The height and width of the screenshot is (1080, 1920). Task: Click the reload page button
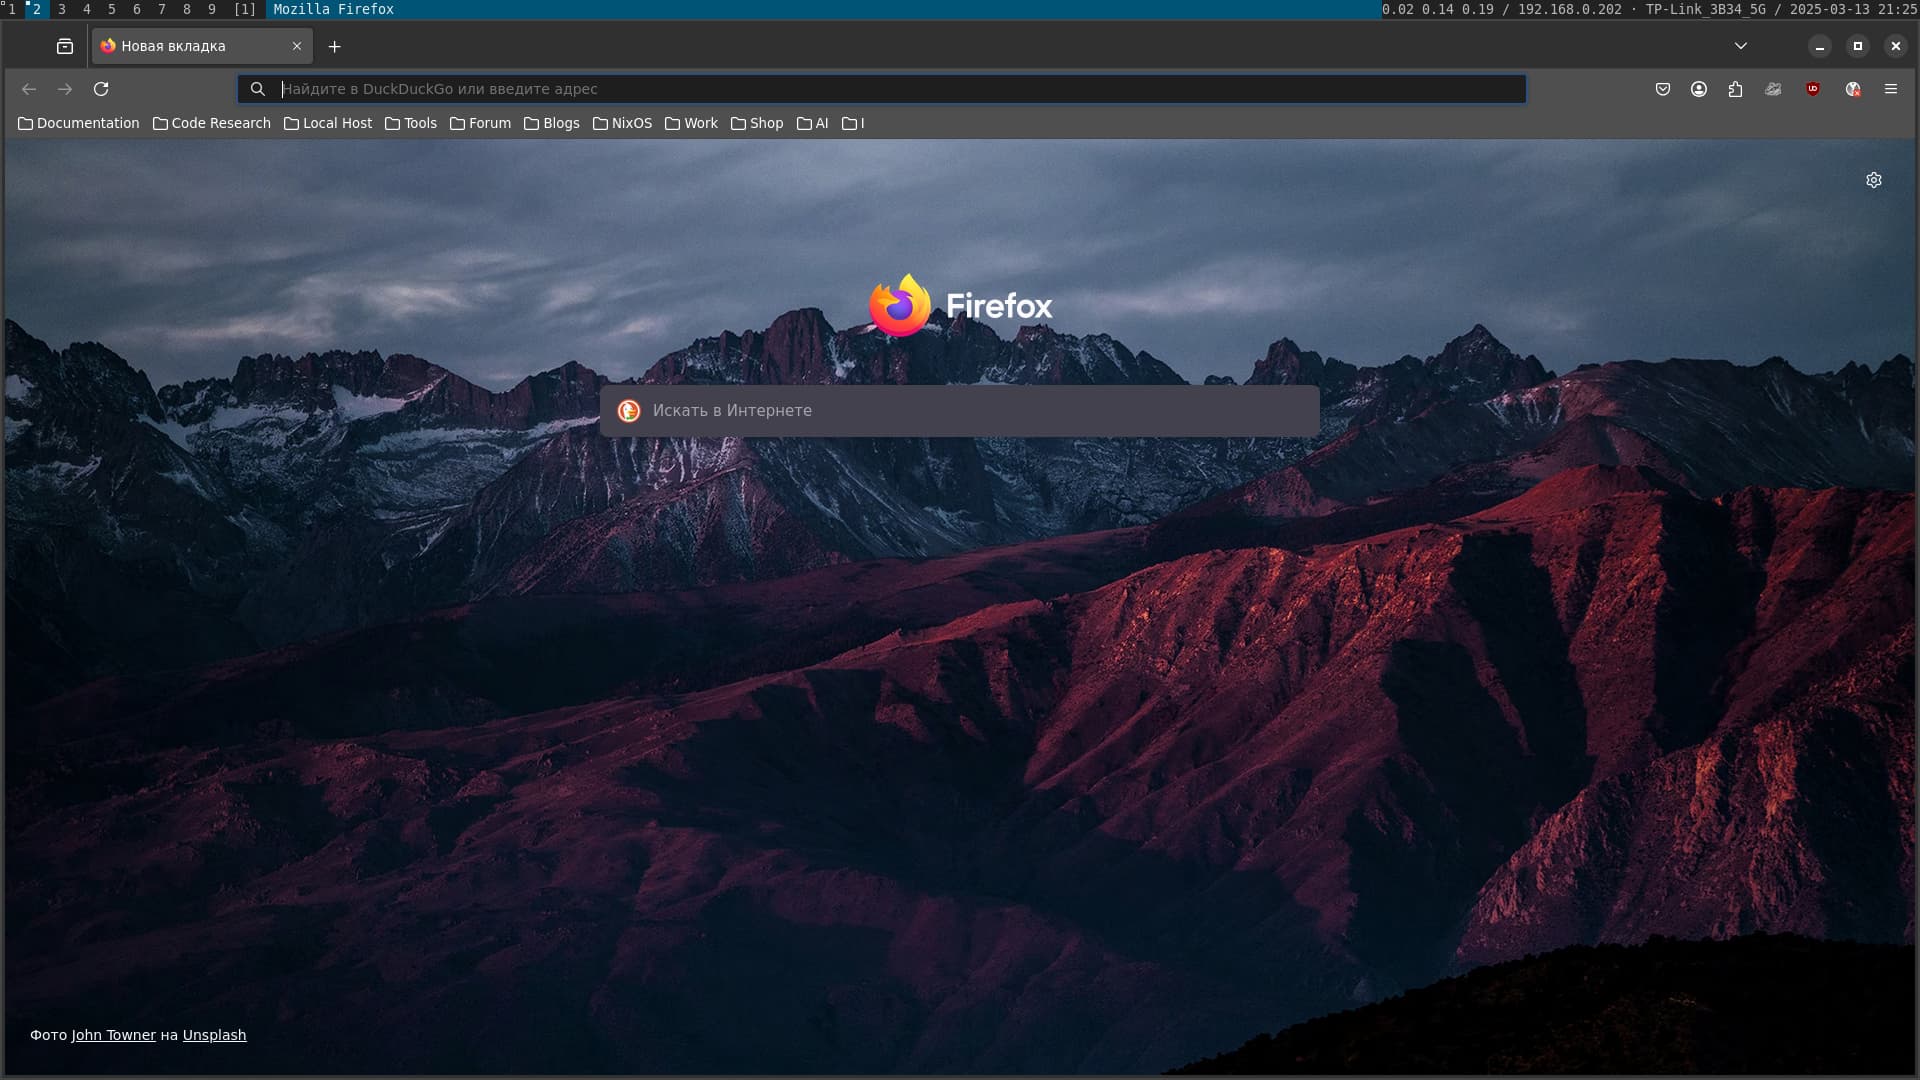(101, 89)
